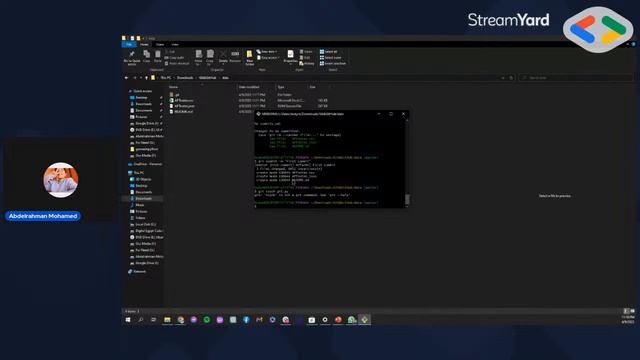Click the Rename icon in the ribbon
640x360 pixels.
click(235, 56)
